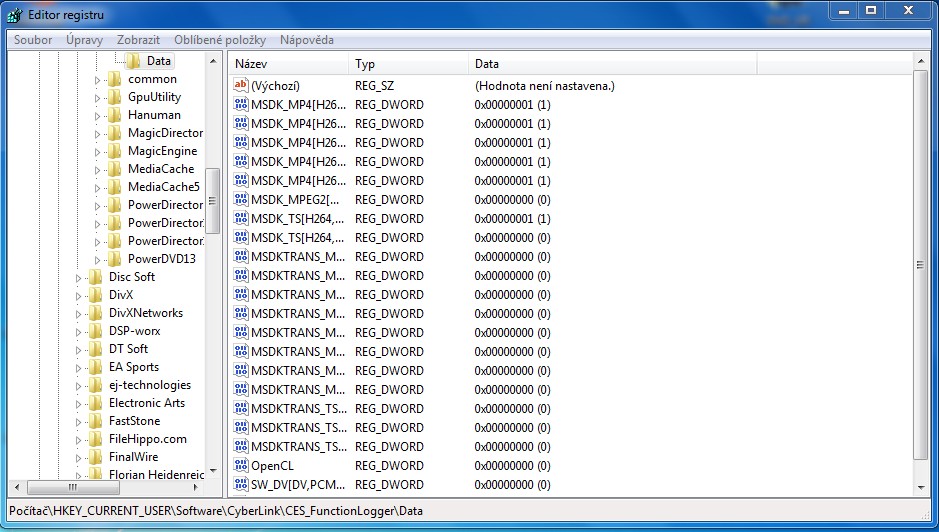Image resolution: width=939 pixels, height=532 pixels.
Task: Expand the DT Soft key
Action: [78, 349]
